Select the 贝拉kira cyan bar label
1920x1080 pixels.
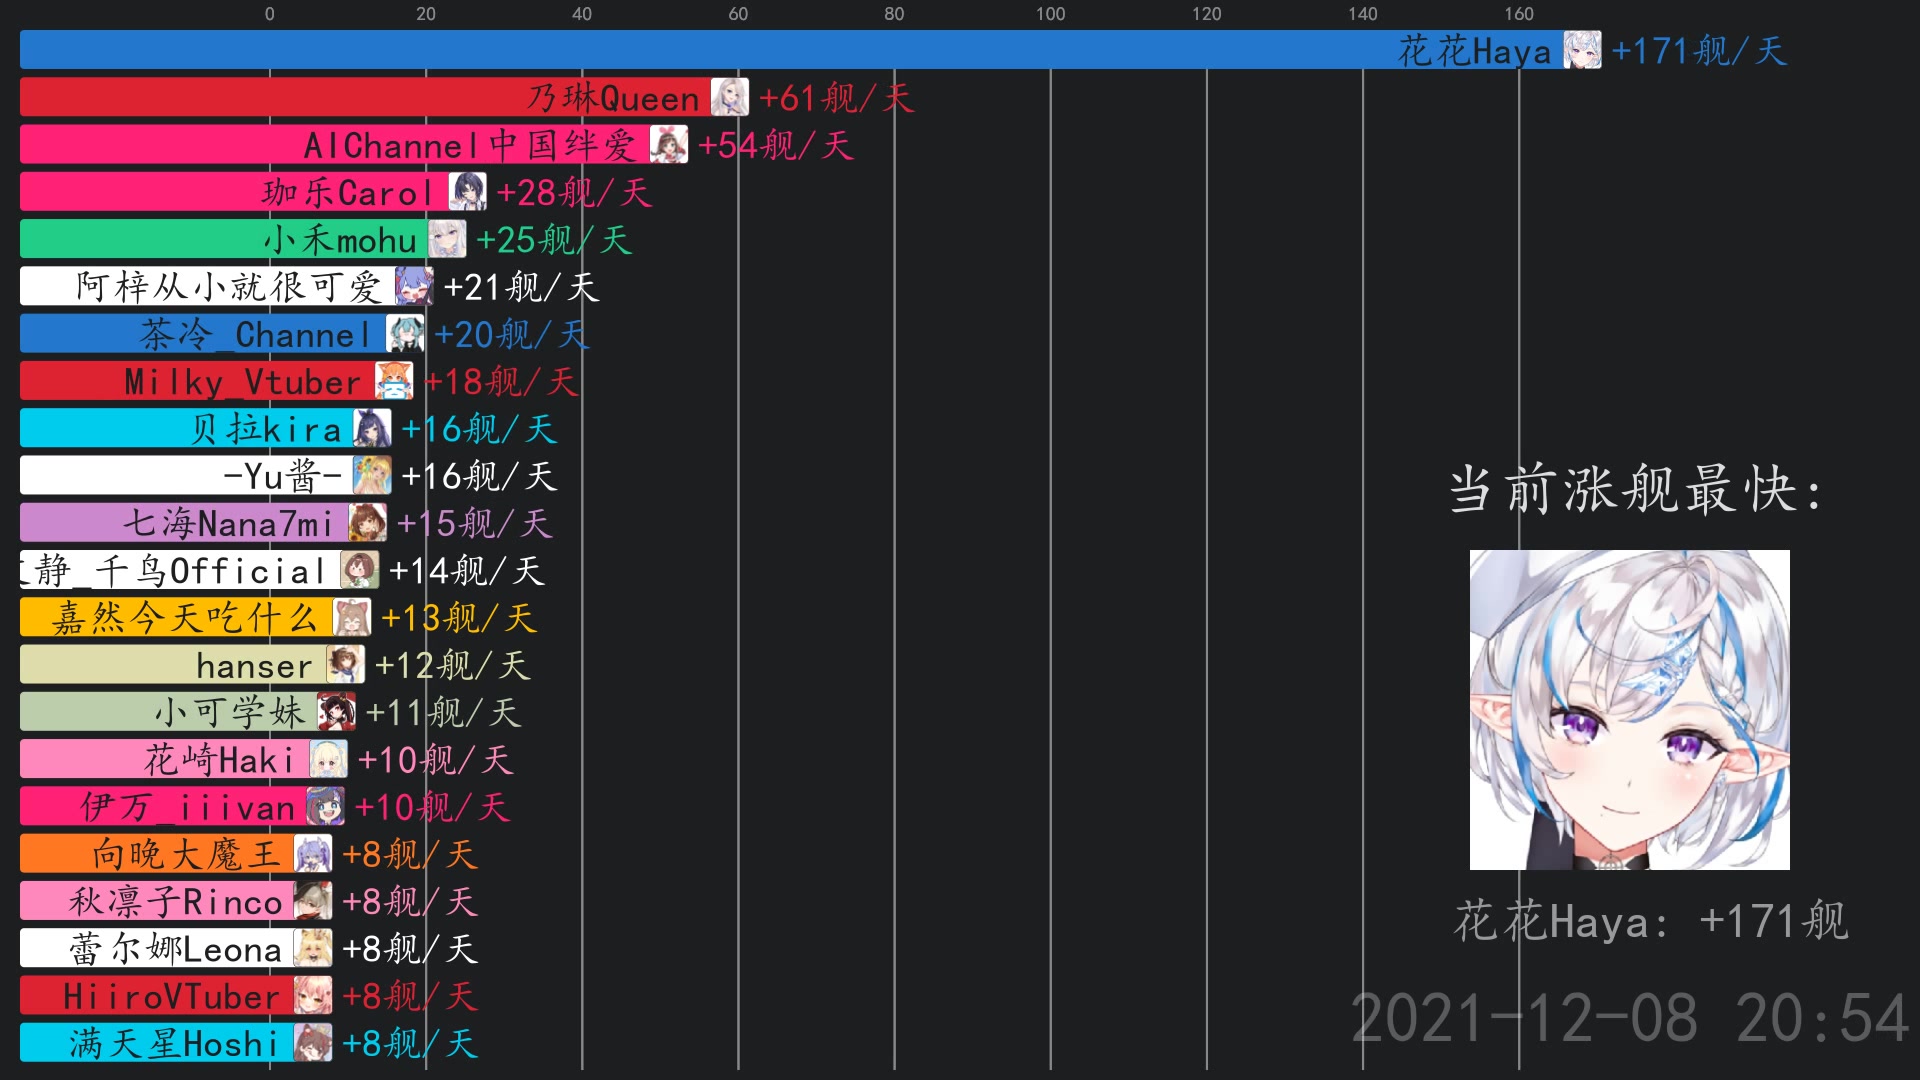(267, 429)
